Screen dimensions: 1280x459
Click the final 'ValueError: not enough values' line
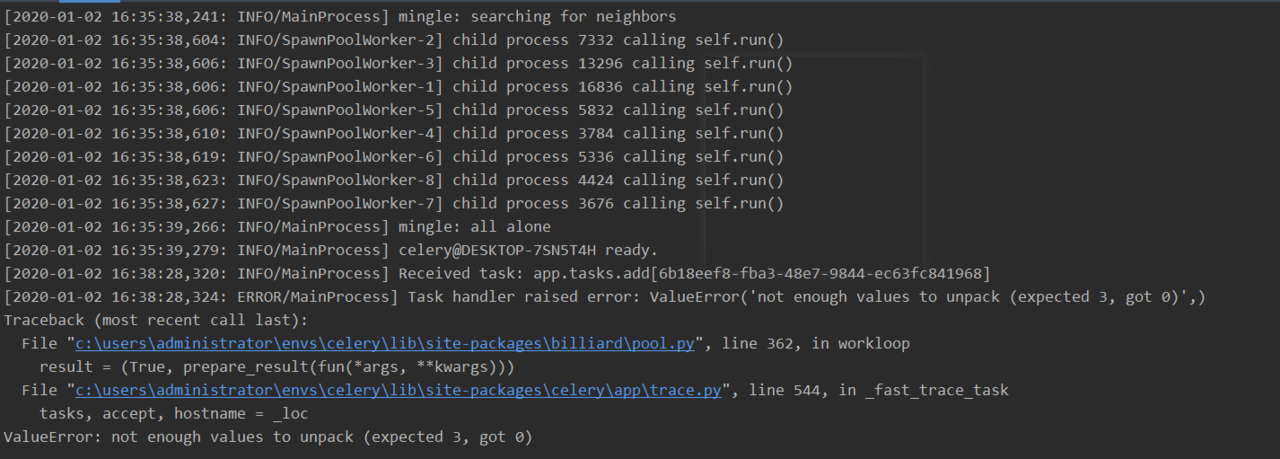pyautogui.click(x=268, y=437)
